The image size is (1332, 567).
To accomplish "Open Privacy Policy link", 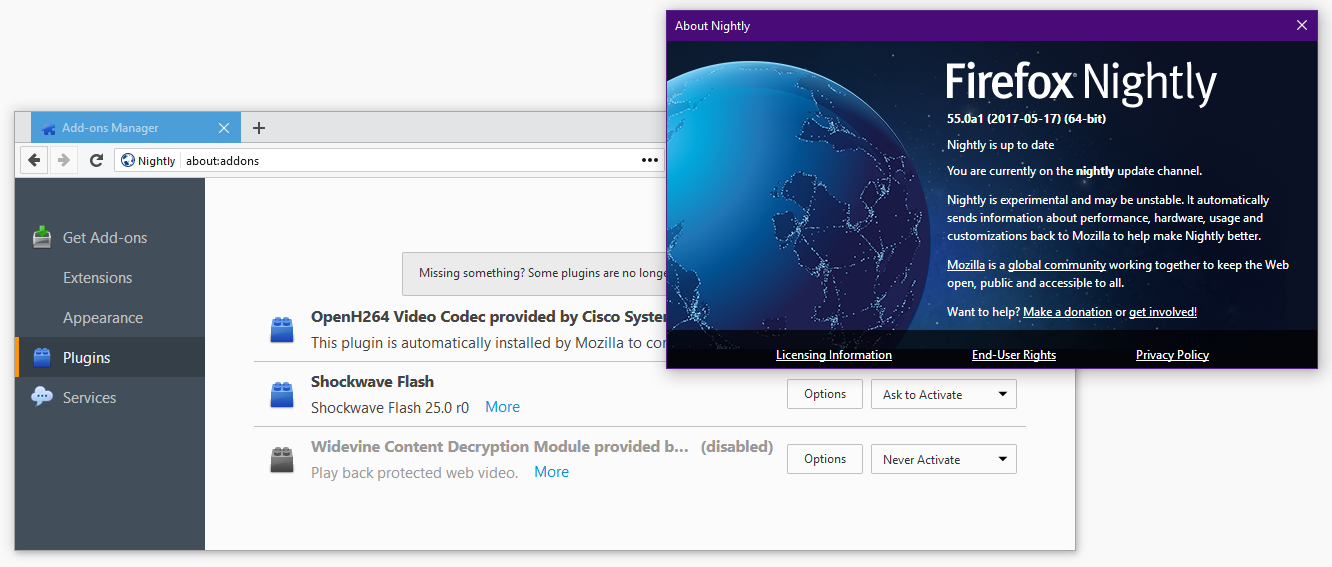I will (1172, 355).
